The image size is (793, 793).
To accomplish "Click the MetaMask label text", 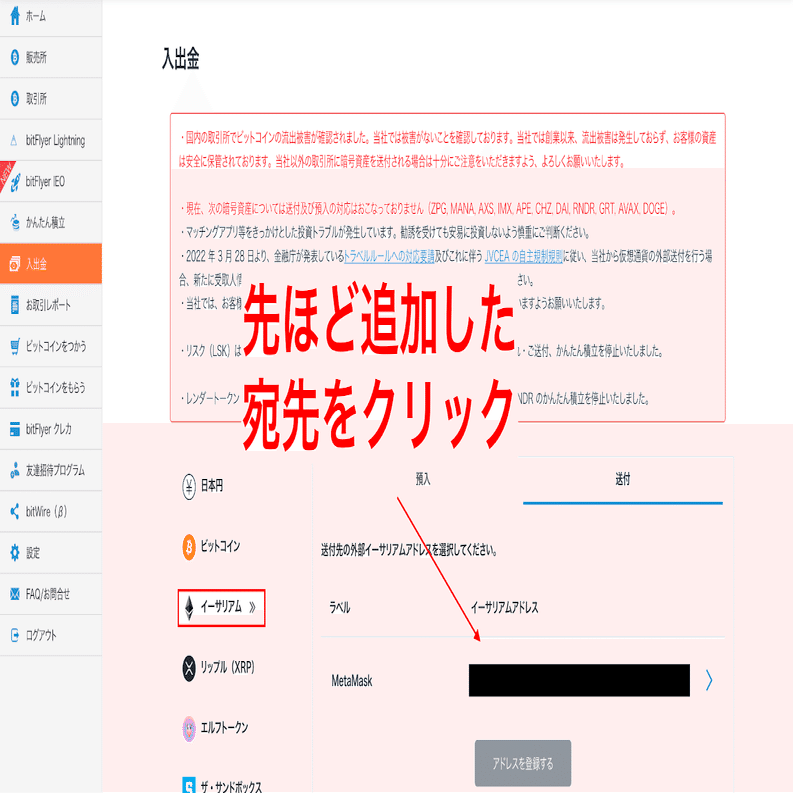I will pos(351,681).
